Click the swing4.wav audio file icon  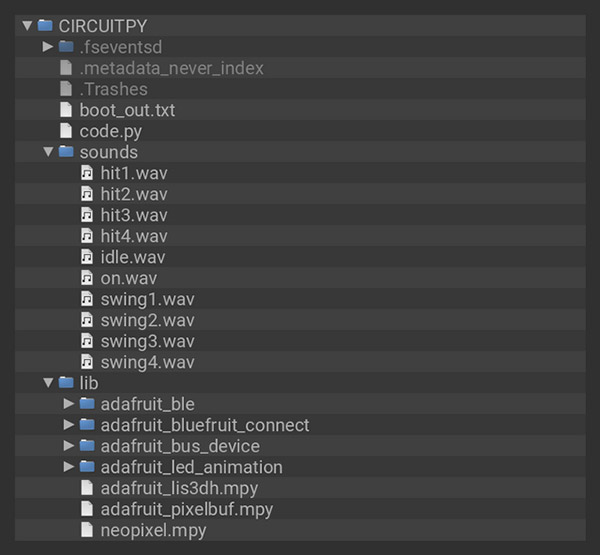click(x=87, y=362)
